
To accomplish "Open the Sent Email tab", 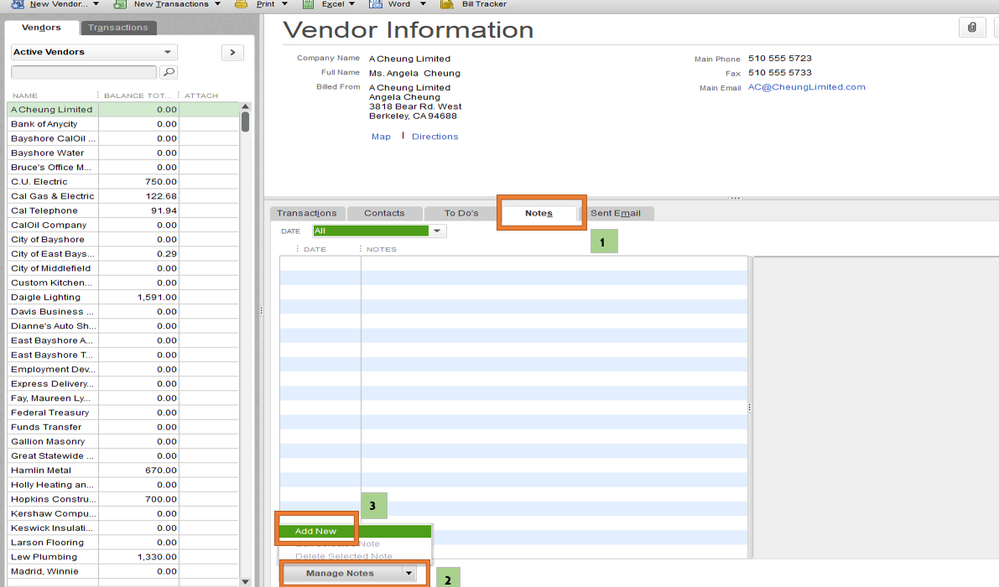I will 615,213.
